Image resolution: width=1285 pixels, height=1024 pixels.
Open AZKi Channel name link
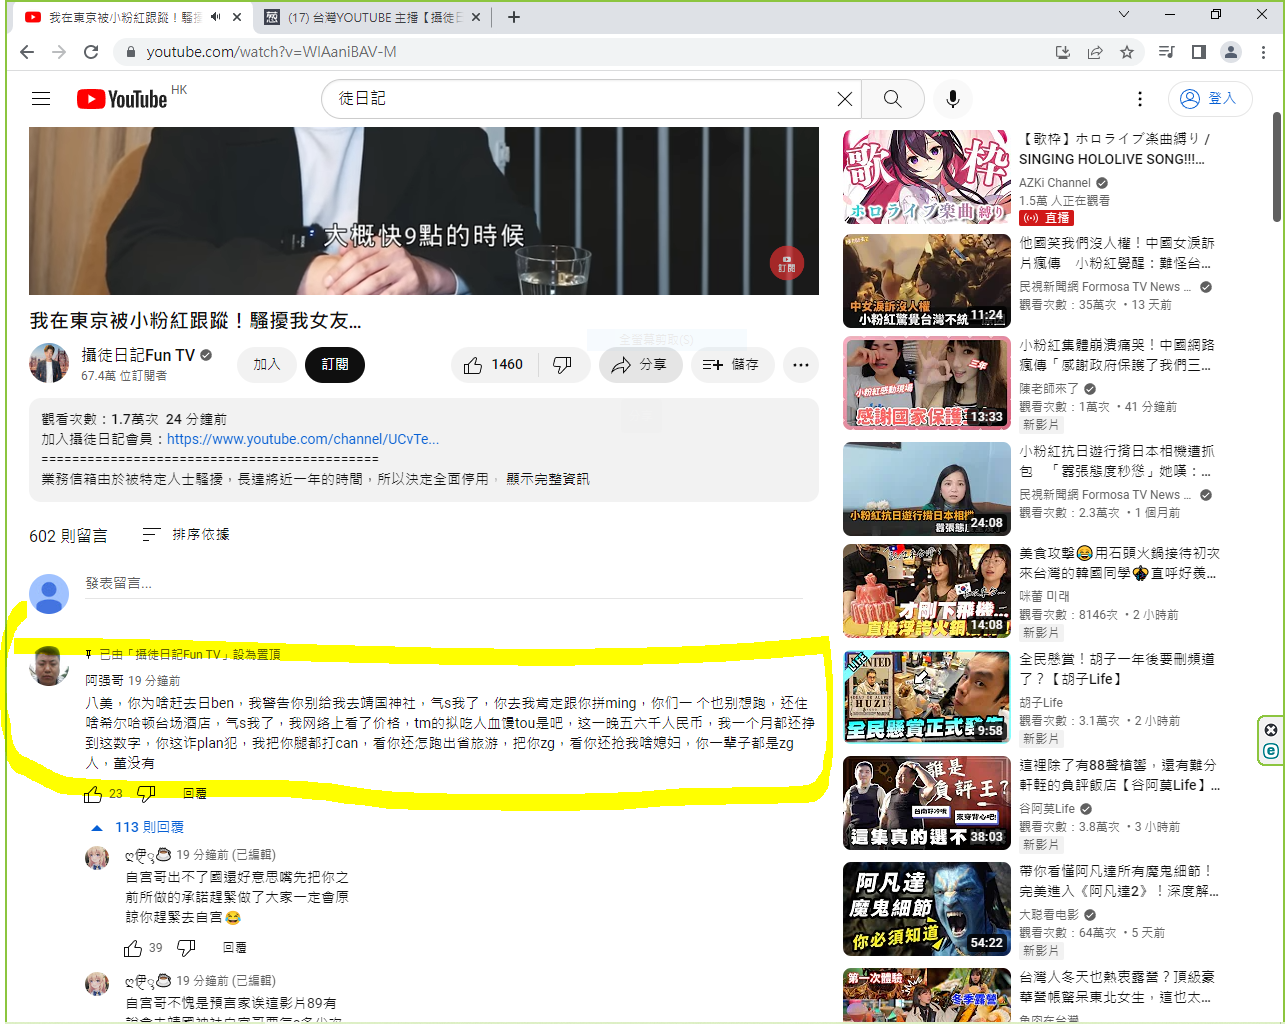point(1055,183)
